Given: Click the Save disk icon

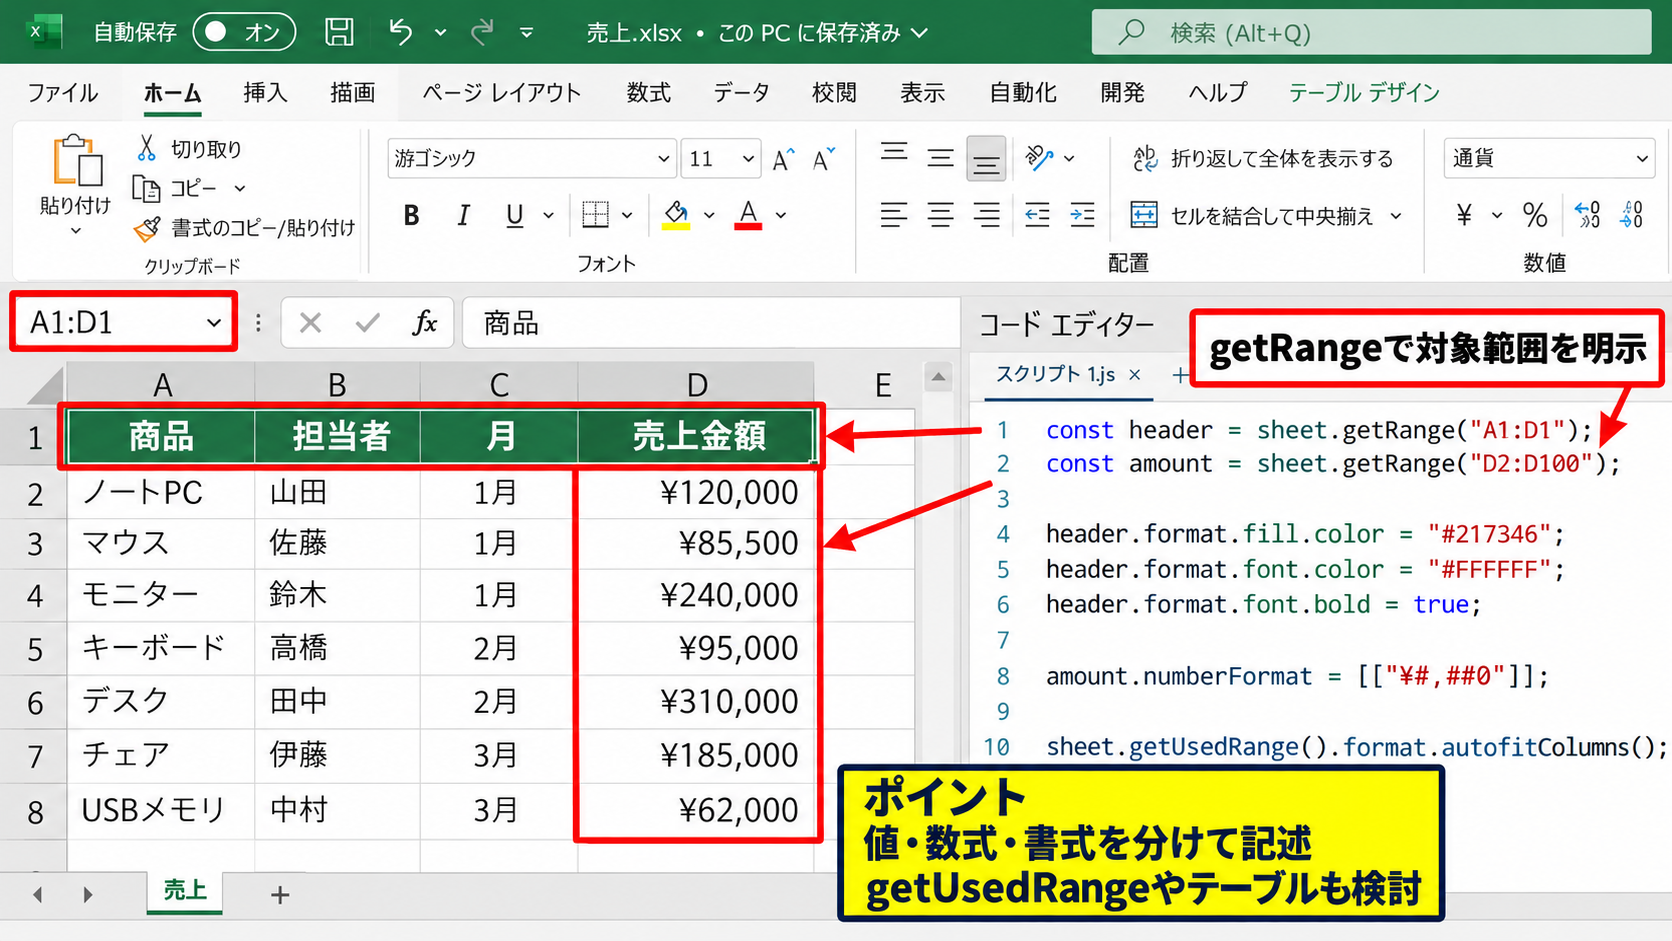Looking at the screenshot, I should click(339, 32).
